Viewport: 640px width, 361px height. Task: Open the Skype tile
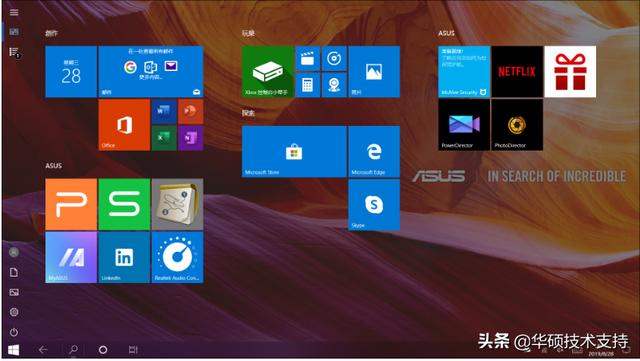coord(374,205)
